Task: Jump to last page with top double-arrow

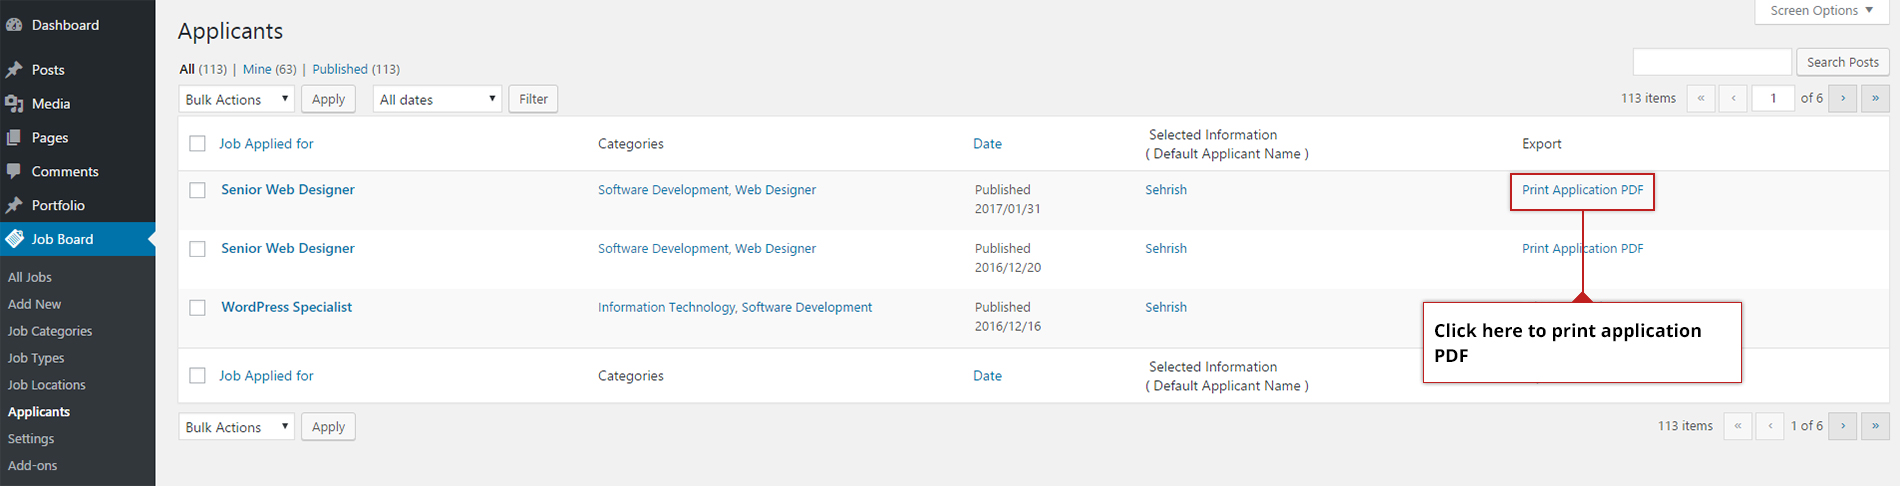Action: pyautogui.click(x=1875, y=98)
